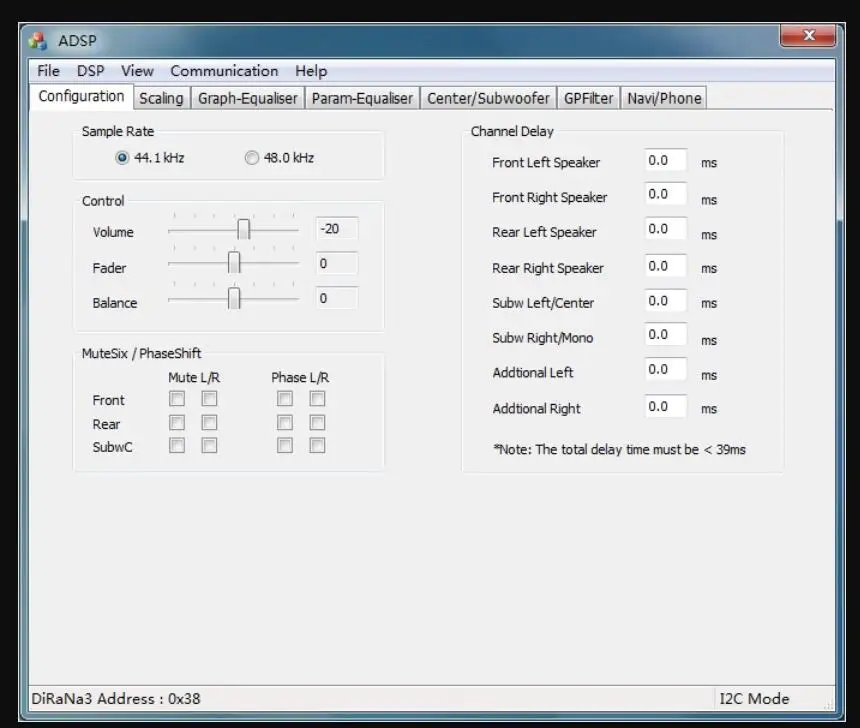Open the GPFilter tab

click(587, 98)
